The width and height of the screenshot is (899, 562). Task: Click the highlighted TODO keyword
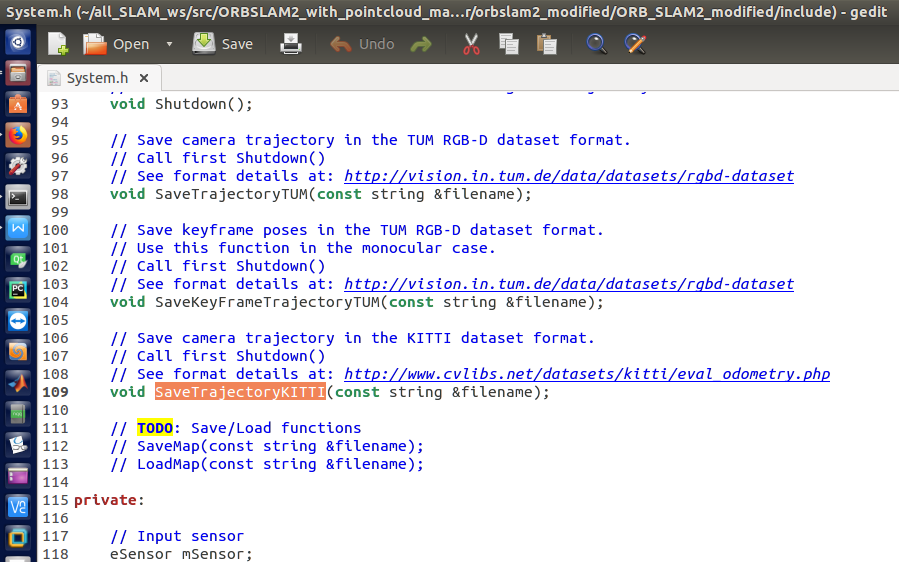pos(155,428)
